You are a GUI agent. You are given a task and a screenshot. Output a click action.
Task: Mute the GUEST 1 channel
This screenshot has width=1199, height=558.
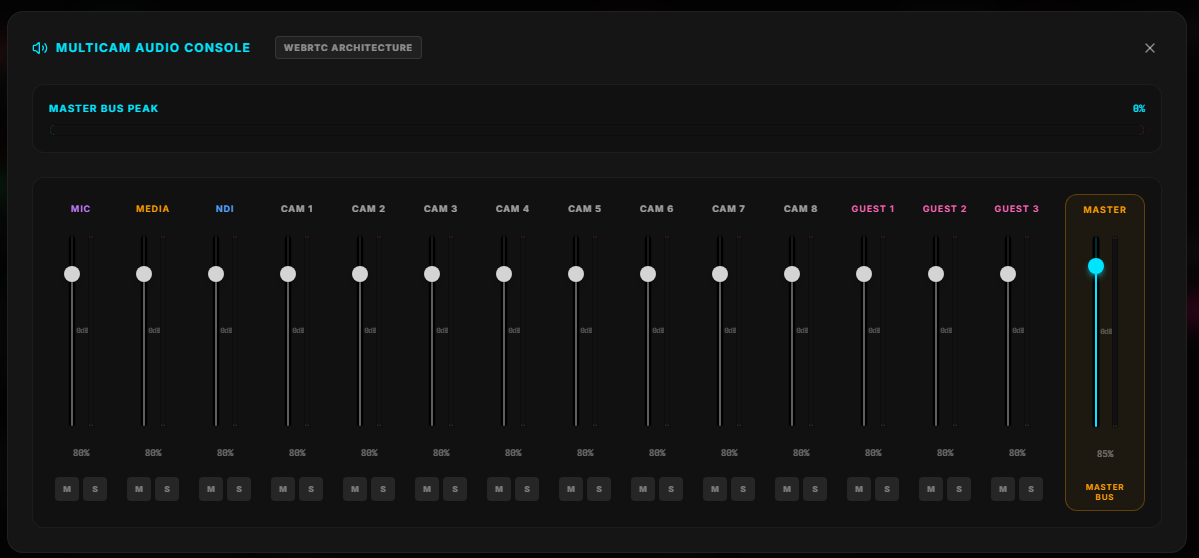[x=859, y=489]
